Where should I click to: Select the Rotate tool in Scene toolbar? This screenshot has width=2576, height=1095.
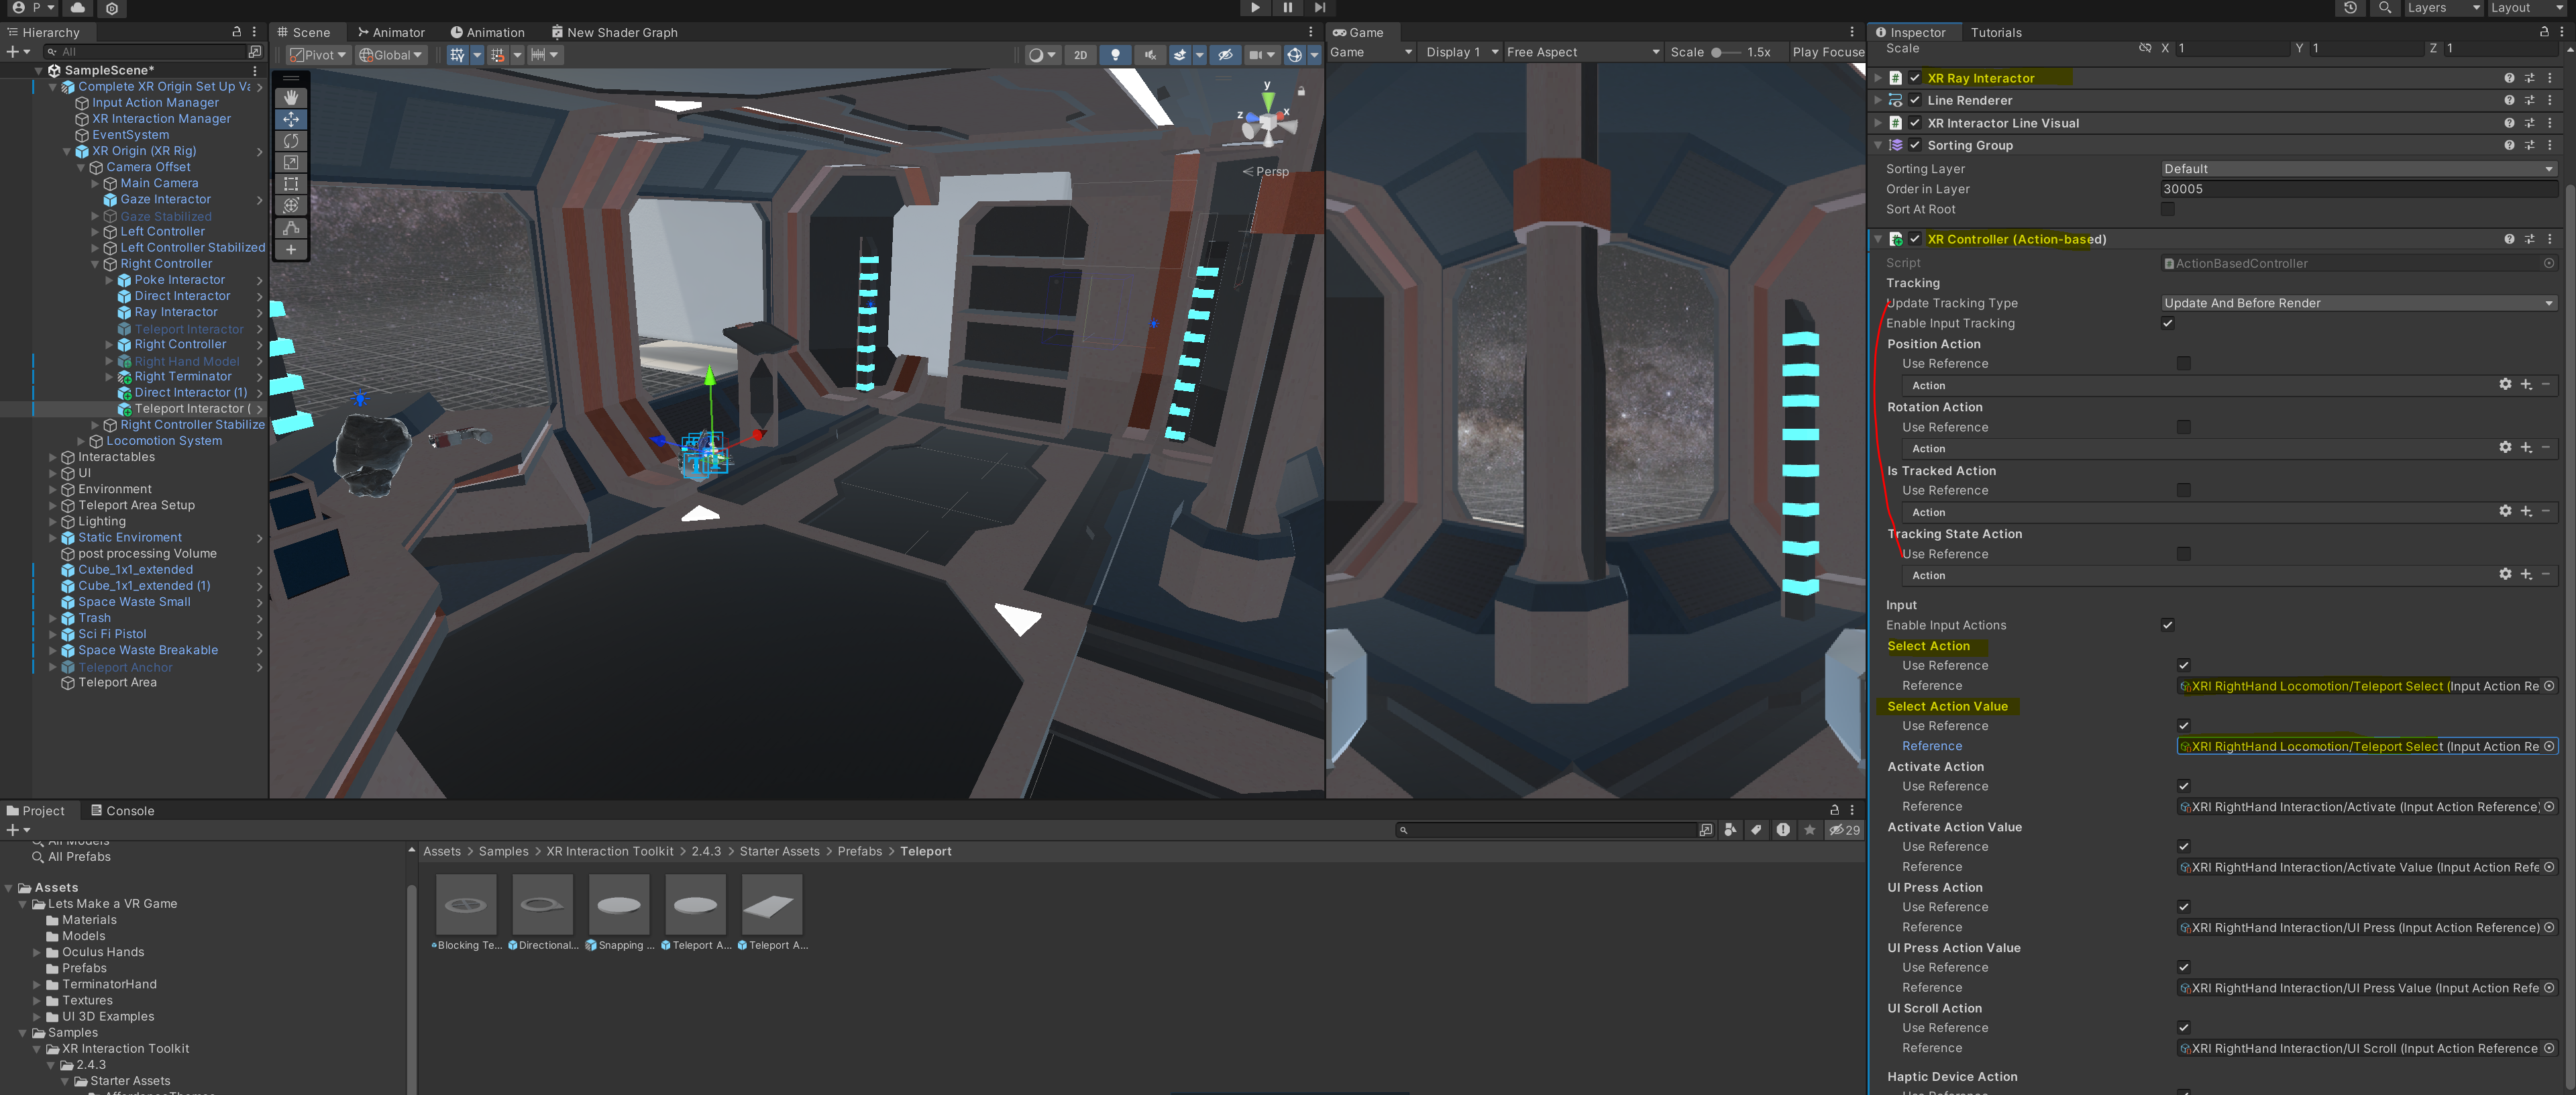coord(291,141)
